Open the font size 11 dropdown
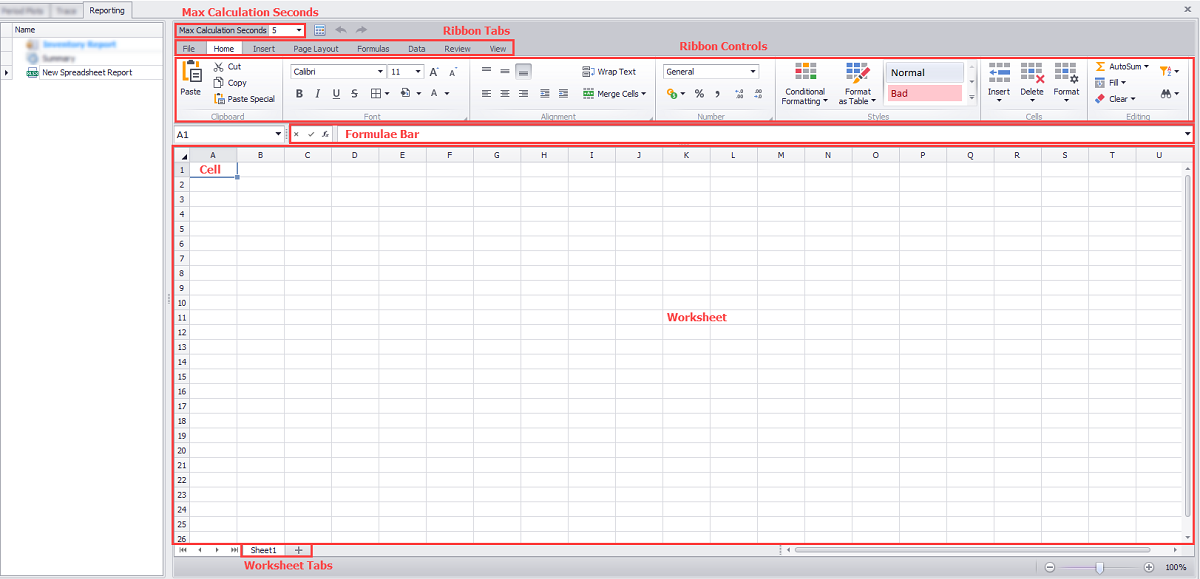Image resolution: width=1200 pixels, height=579 pixels. point(418,72)
